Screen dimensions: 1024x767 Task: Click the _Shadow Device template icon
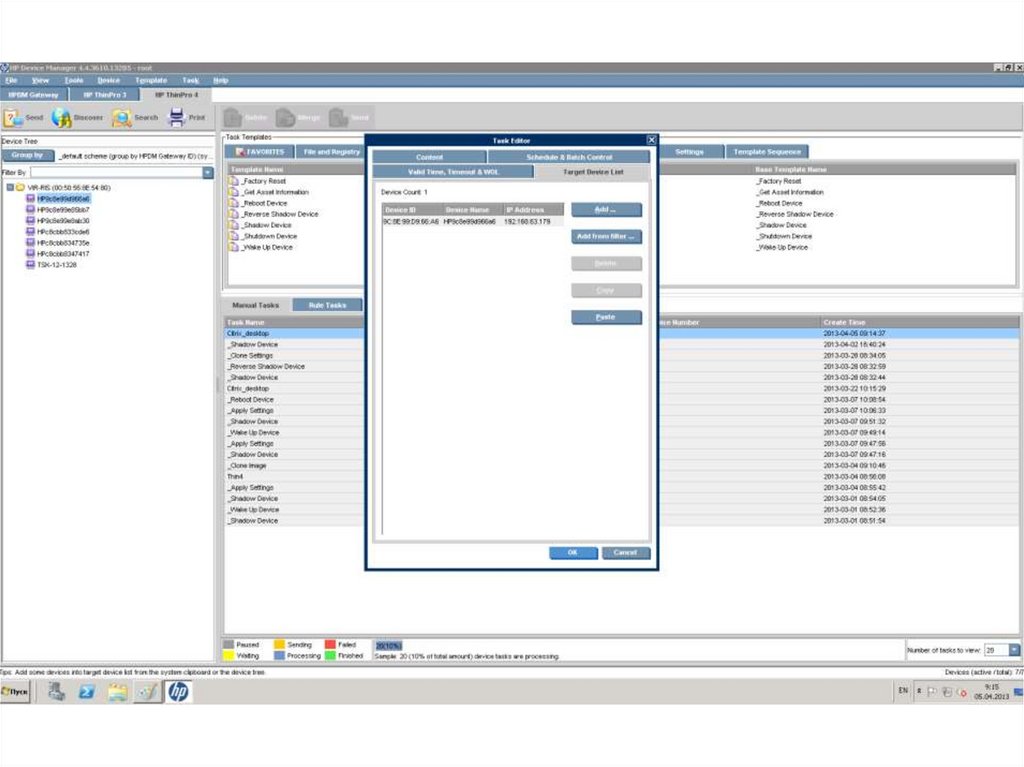[234, 225]
